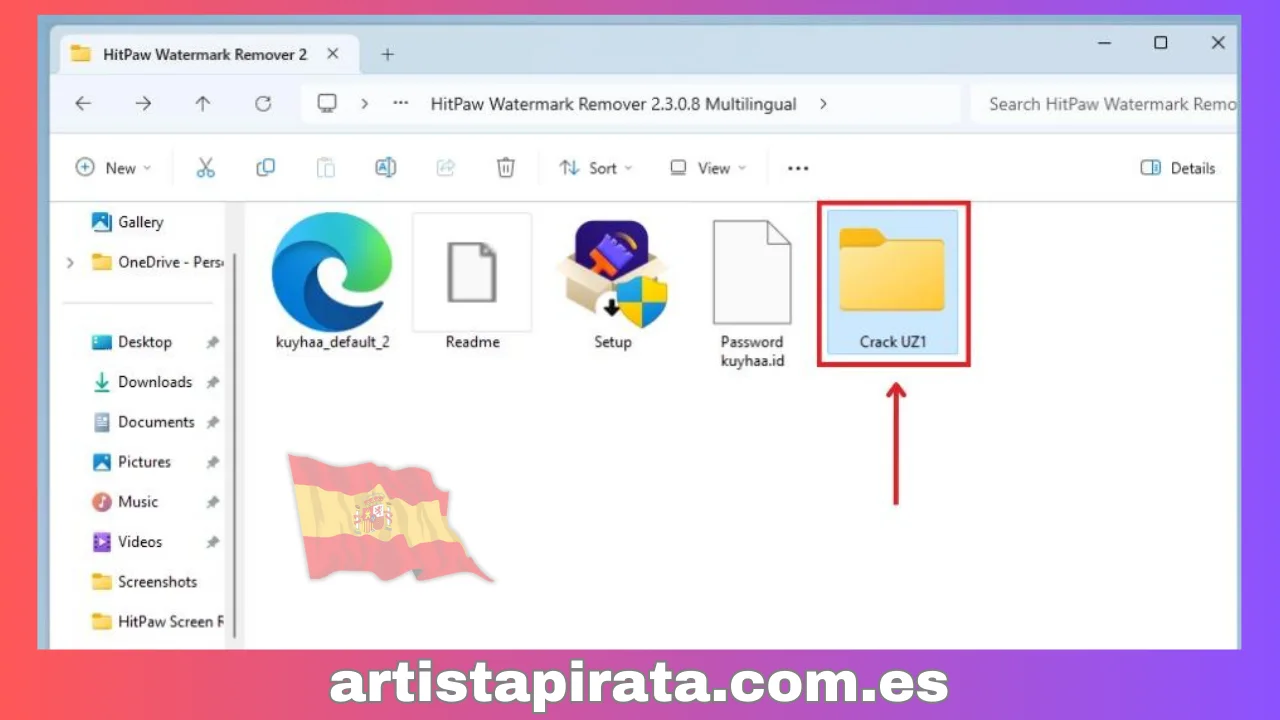Select the Cut icon in the toolbar

coord(206,168)
